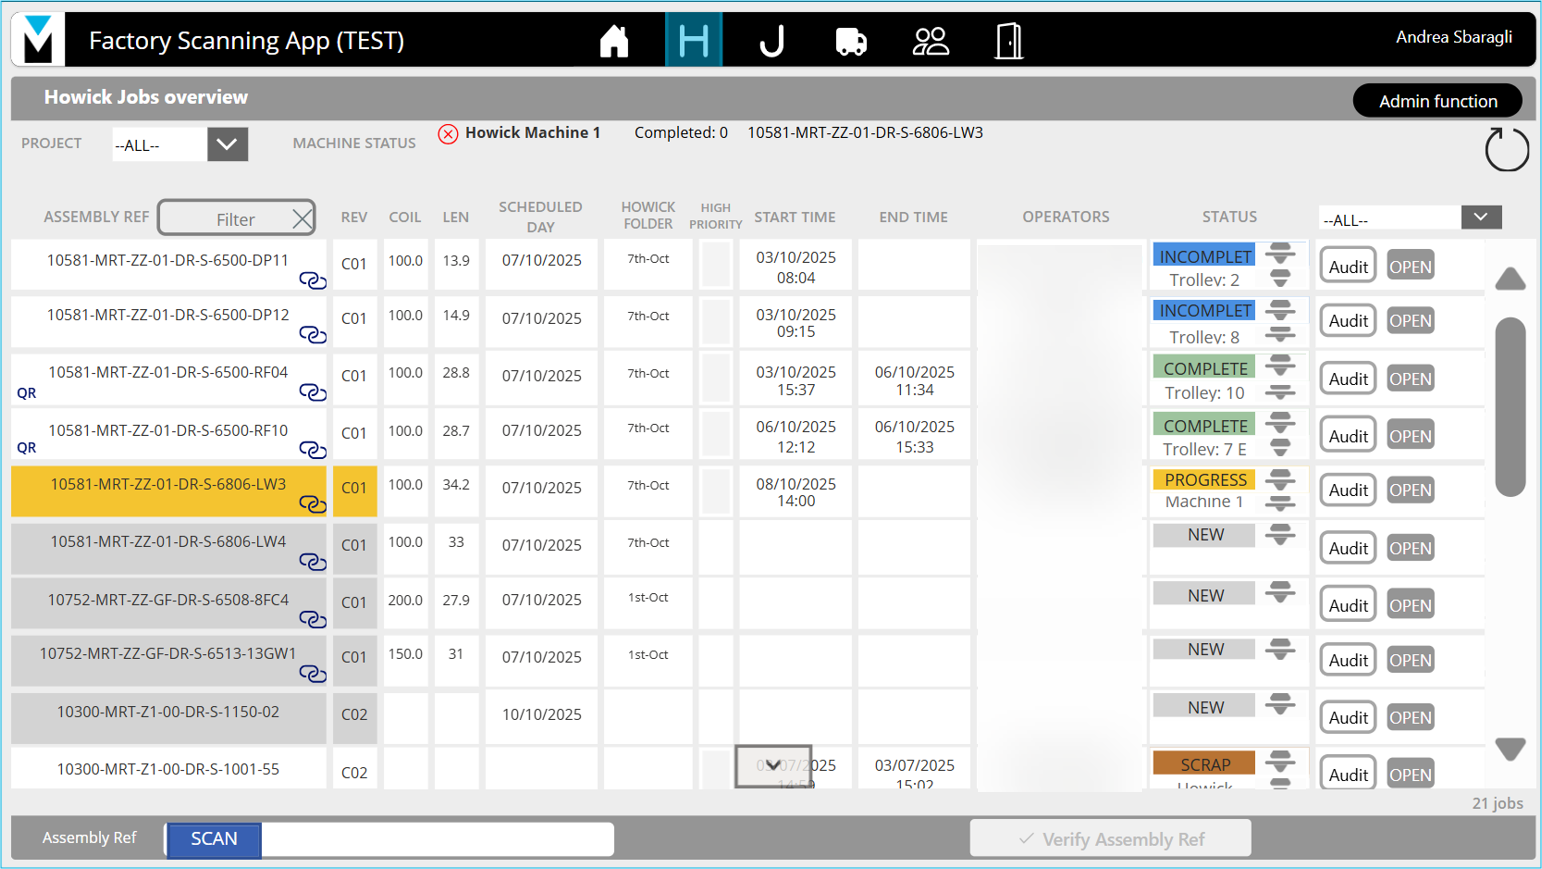The image size is (1542, 869).
Task: Open the Home screen icon
Action: click(x=614, y=41)
